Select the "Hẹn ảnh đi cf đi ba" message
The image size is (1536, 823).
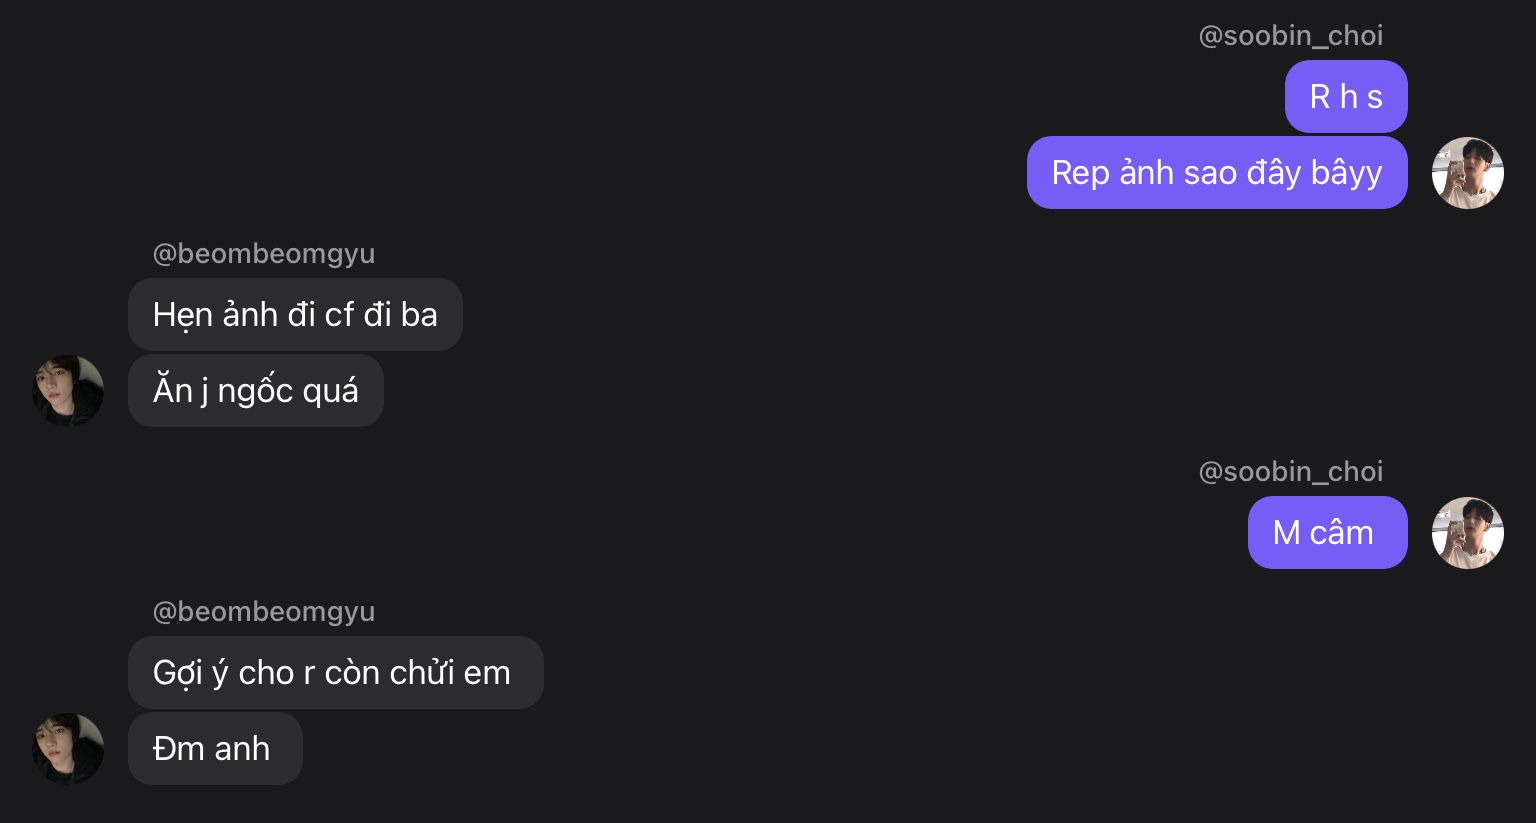coord(295,315)
